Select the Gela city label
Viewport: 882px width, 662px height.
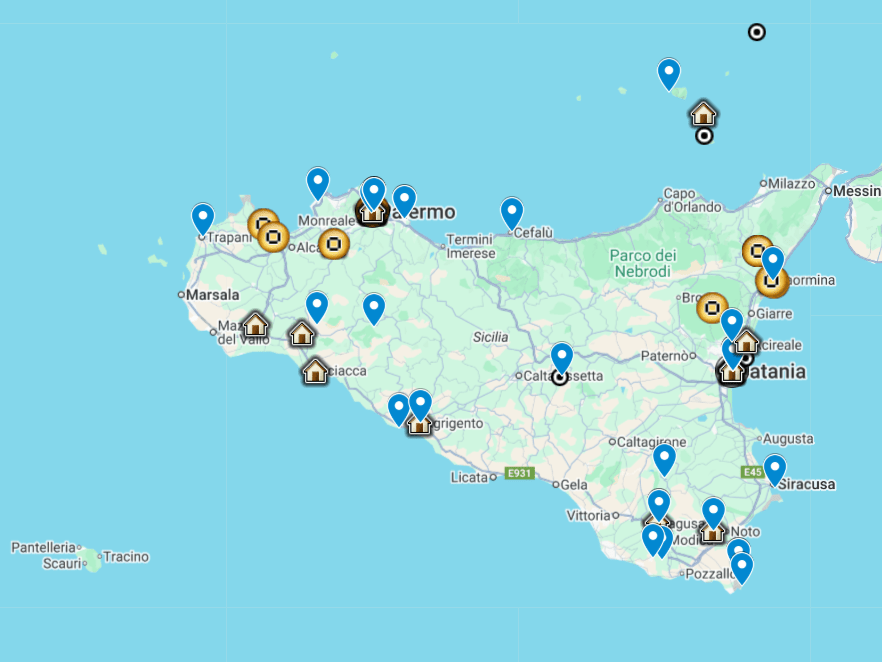[574, 484]
